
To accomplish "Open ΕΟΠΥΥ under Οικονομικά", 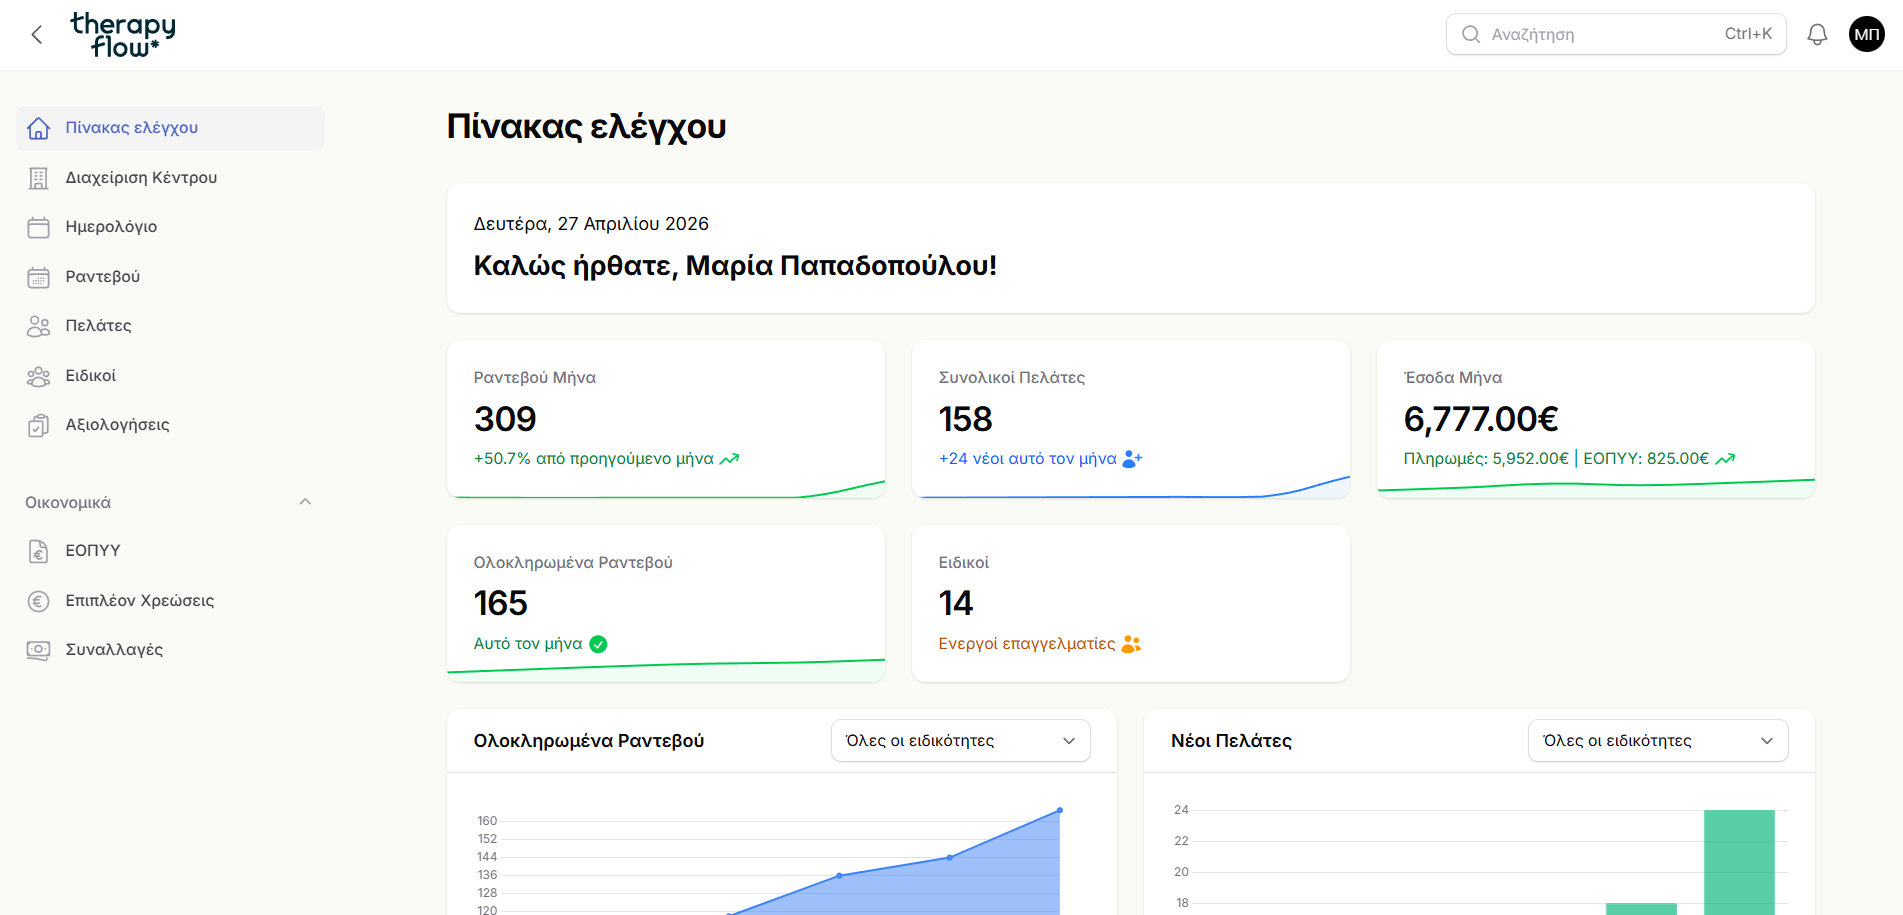I will (x=171, y=551).
